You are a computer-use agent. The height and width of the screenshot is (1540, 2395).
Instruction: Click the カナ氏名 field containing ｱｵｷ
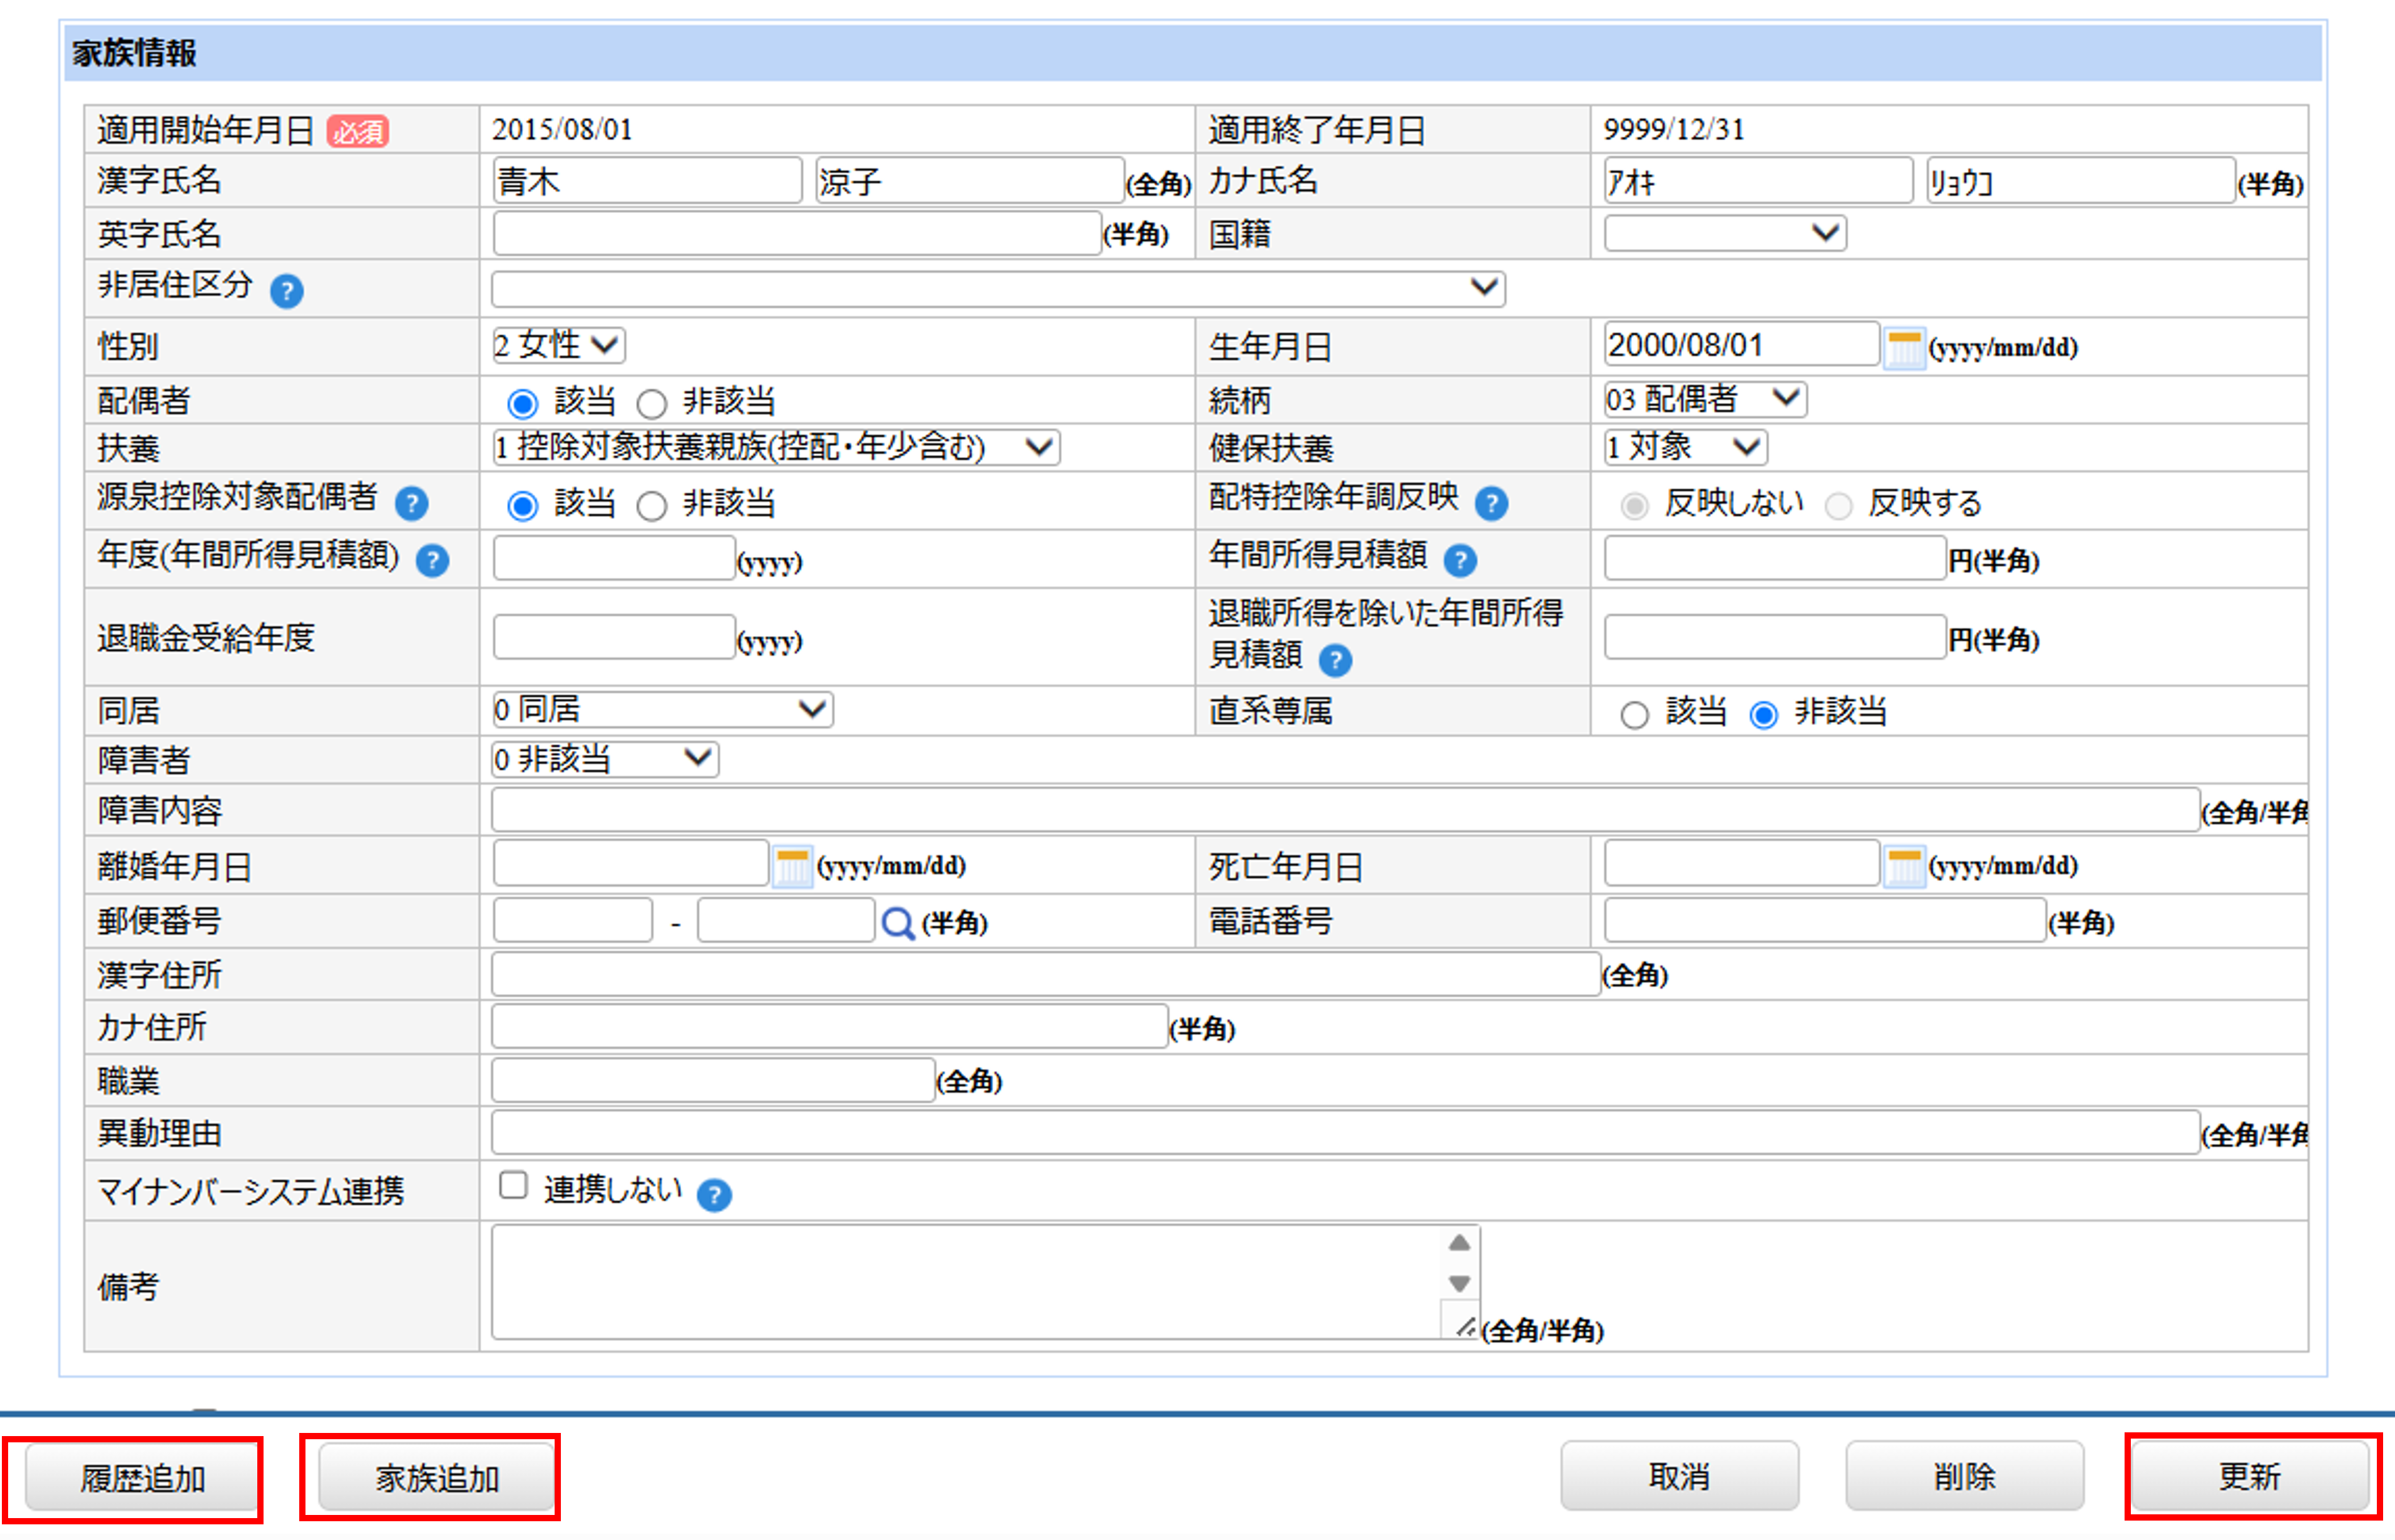1758,181
